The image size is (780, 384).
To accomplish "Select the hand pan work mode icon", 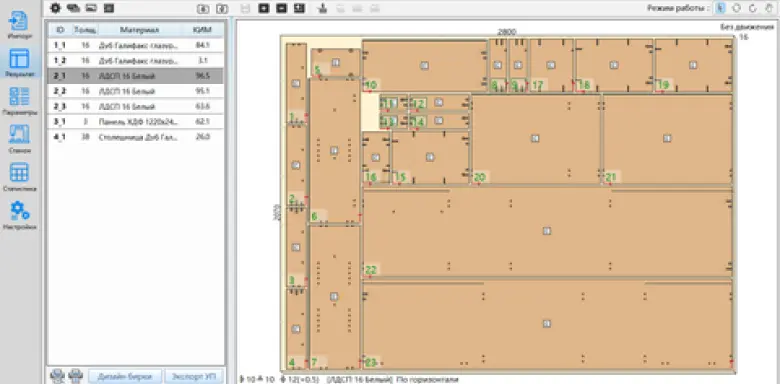I will 769,8.
